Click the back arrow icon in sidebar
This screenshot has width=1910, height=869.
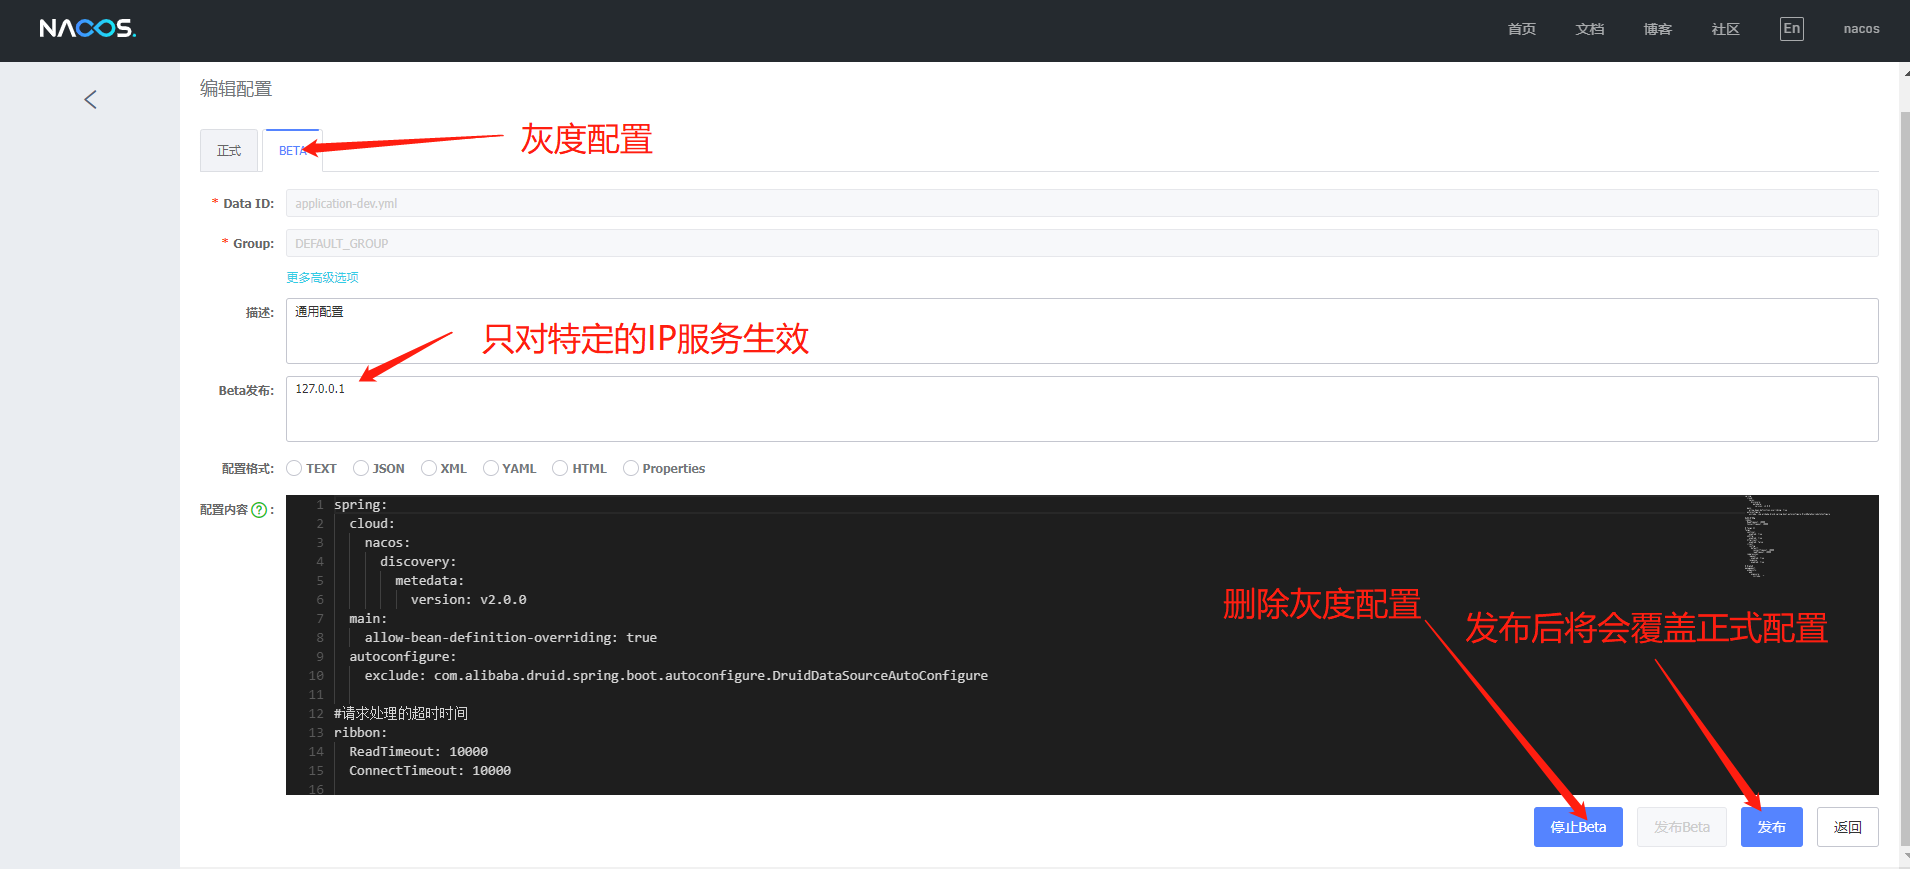click(91, 99)
